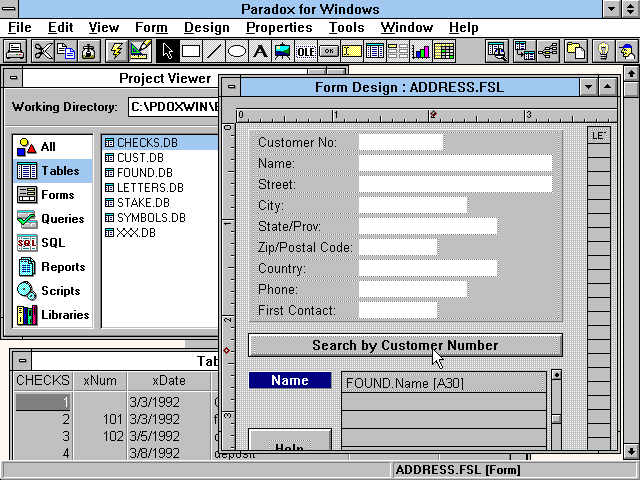Select the OLE object tool
This screenshot has width=640, height=480.
pos(306,51)
